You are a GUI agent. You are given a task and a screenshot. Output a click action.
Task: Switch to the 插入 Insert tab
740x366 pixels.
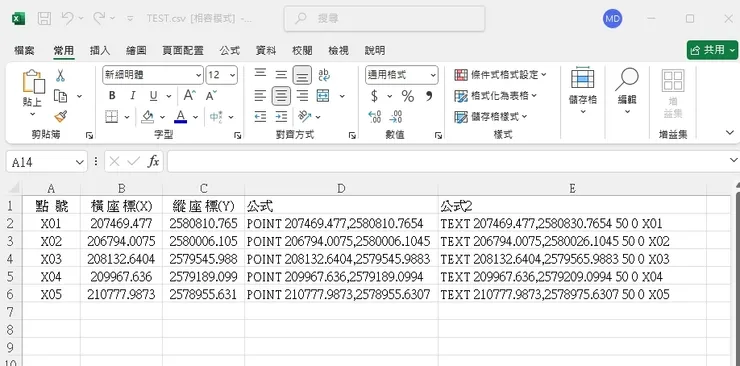tap(100, 50)
